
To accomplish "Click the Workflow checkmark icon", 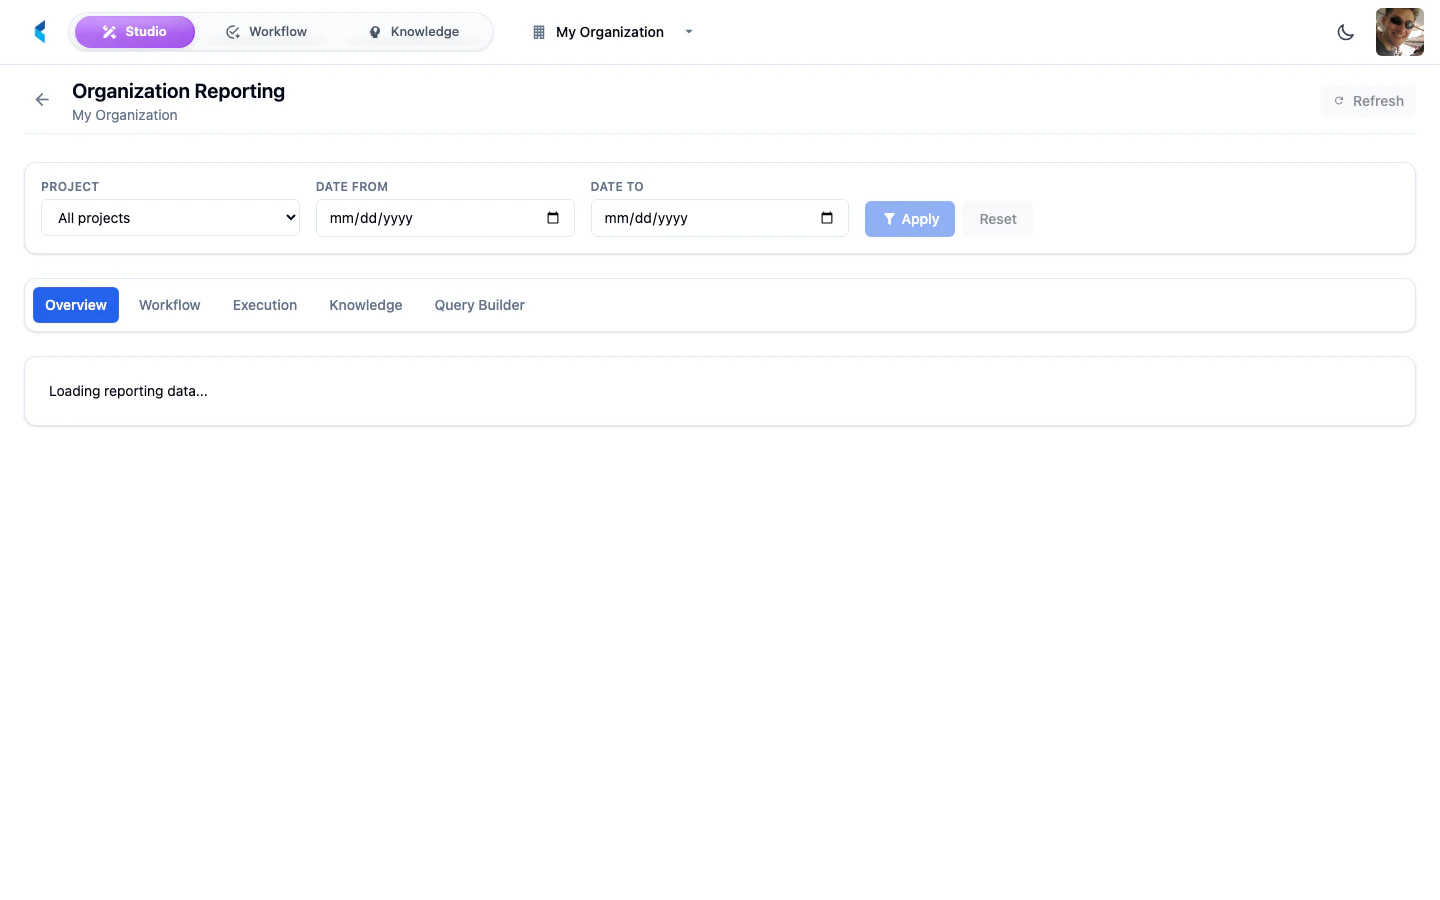I will tap(232, 31).
